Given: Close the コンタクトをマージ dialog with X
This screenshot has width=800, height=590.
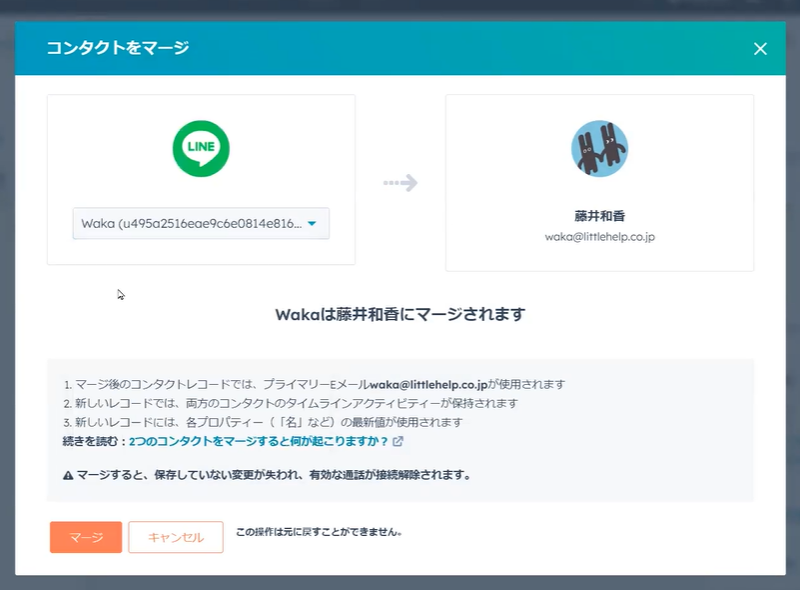Looking at the screenshot, I should [x=760, y=48].
